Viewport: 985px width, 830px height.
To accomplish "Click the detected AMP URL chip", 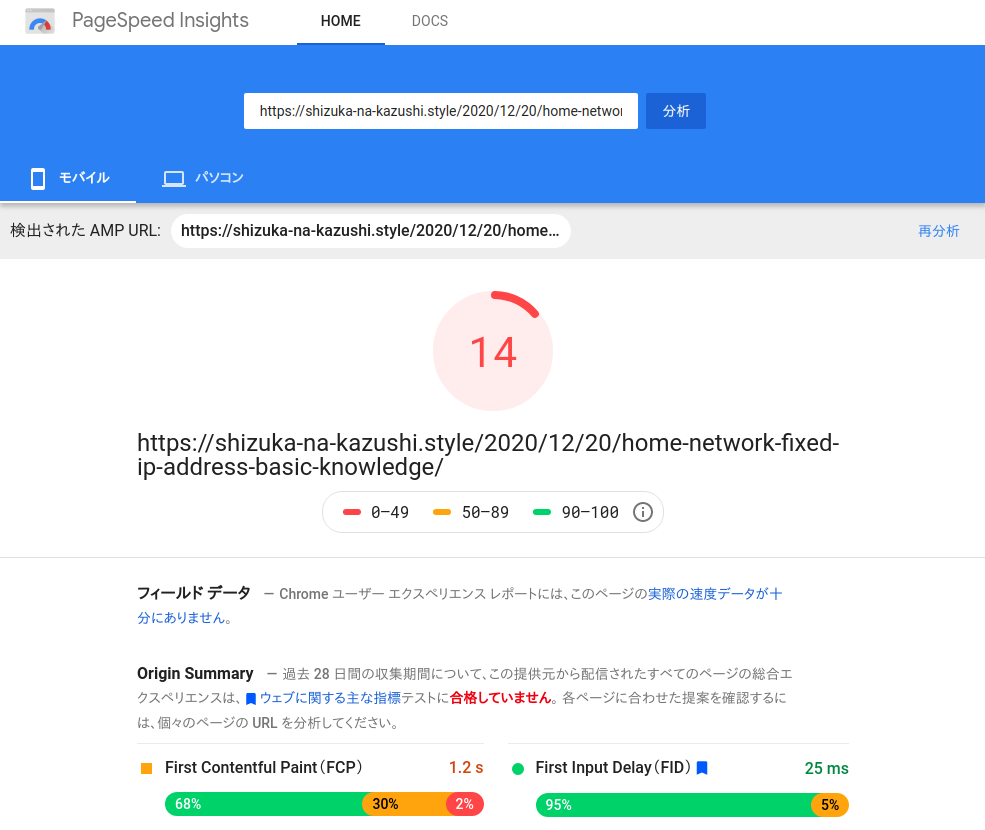I will click(371, 231).
